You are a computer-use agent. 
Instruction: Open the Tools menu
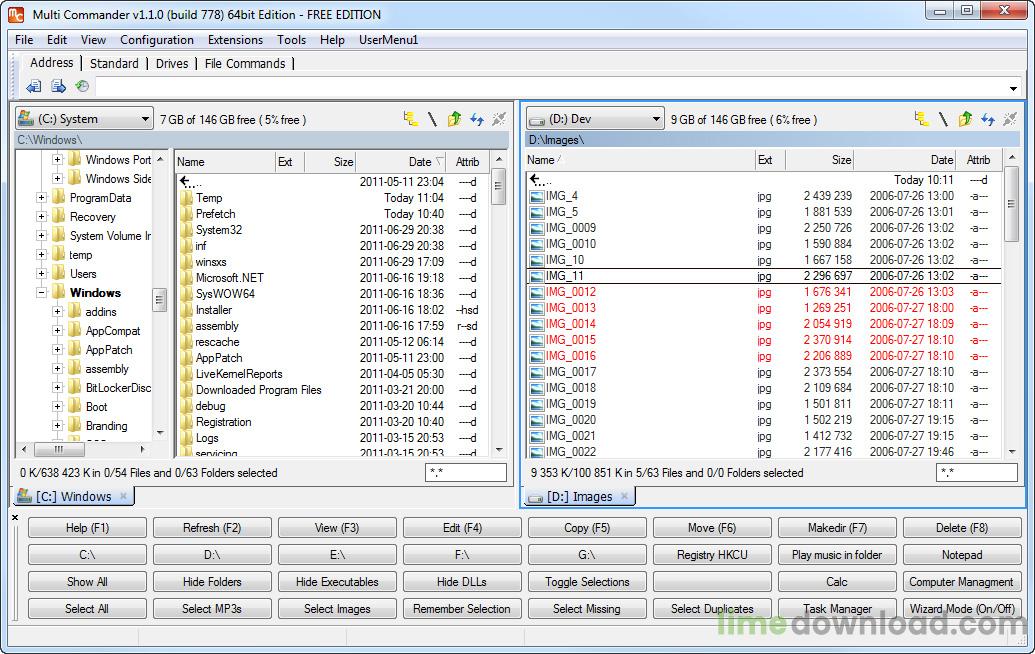click(x=292, y=40)
